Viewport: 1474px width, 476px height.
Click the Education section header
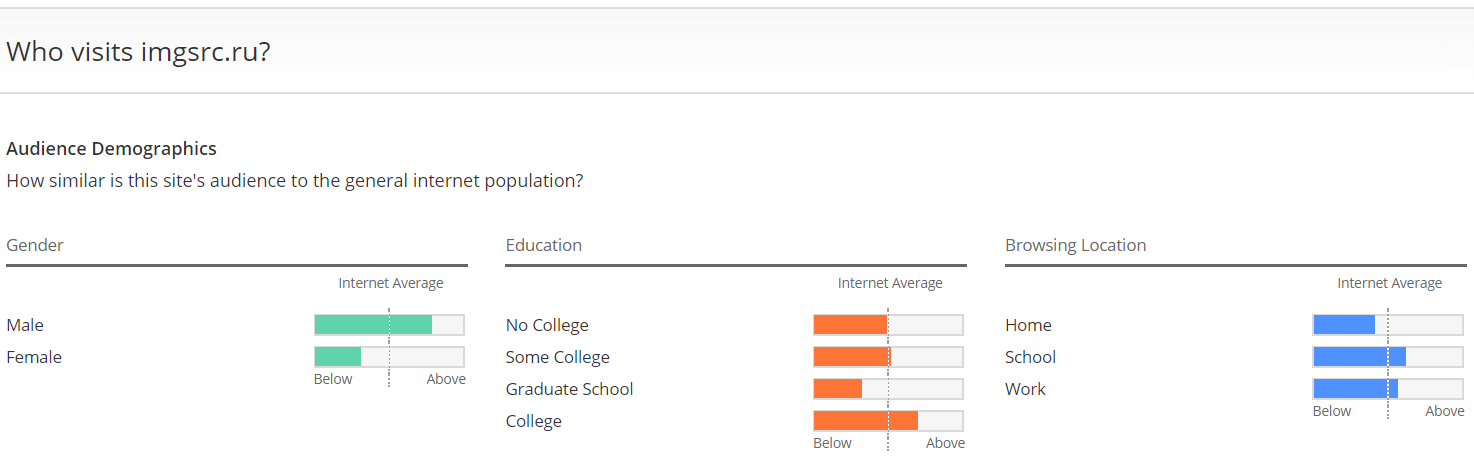[x=544, y=245]
